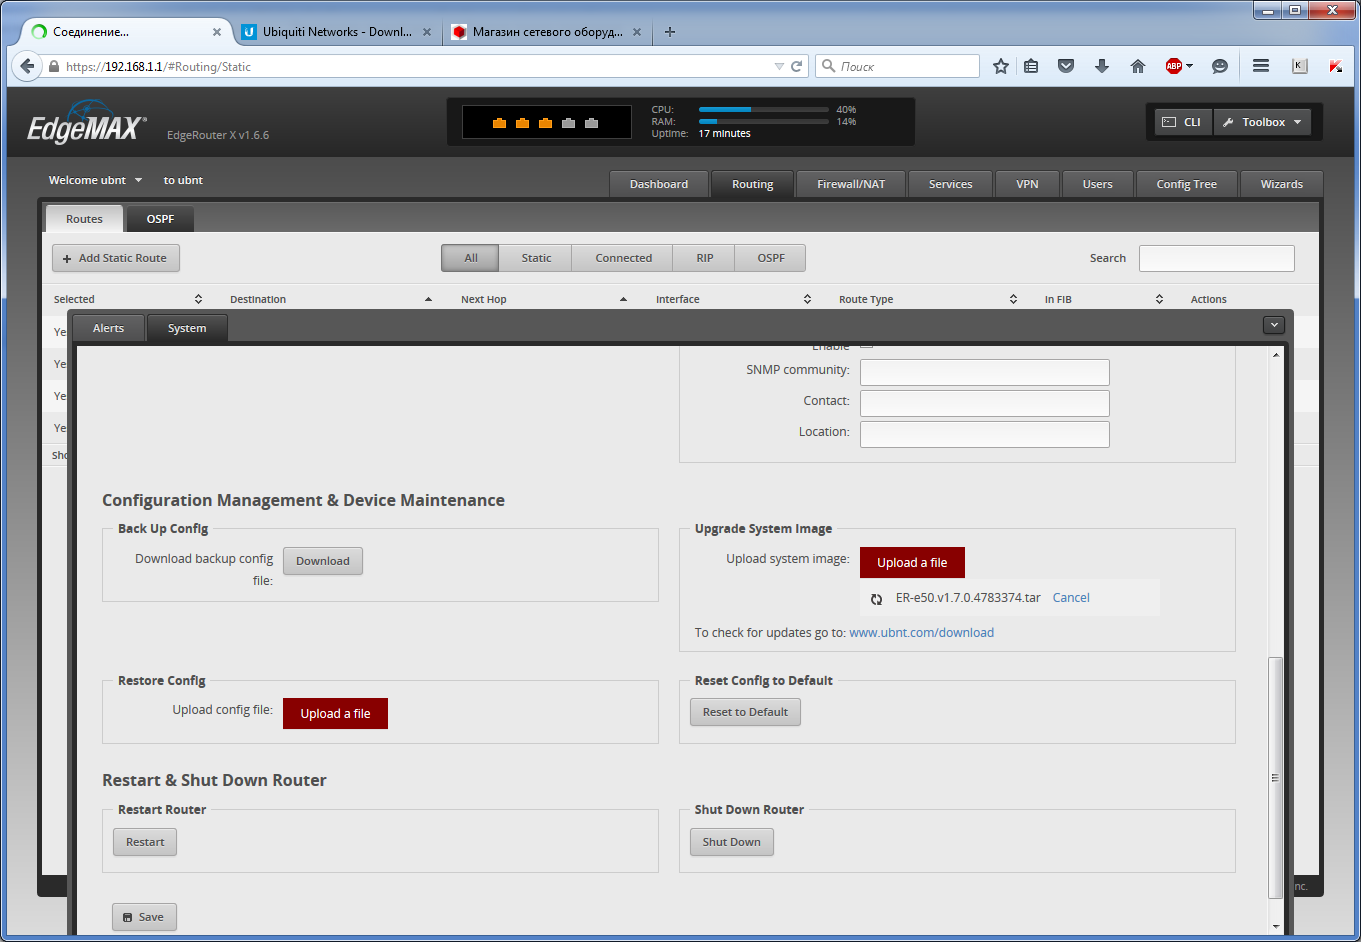Viewport: 1361px width, 942px height.
Task: Click the Adblock Plus toolbar icon
Action: [1177, 66]
